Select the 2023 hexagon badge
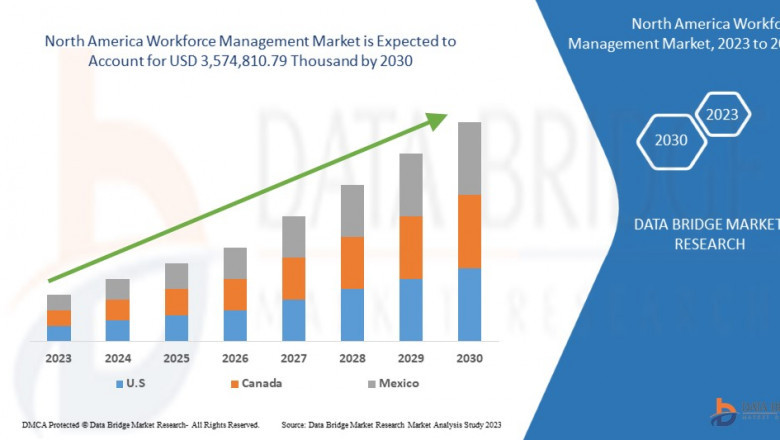 [722, 114]
